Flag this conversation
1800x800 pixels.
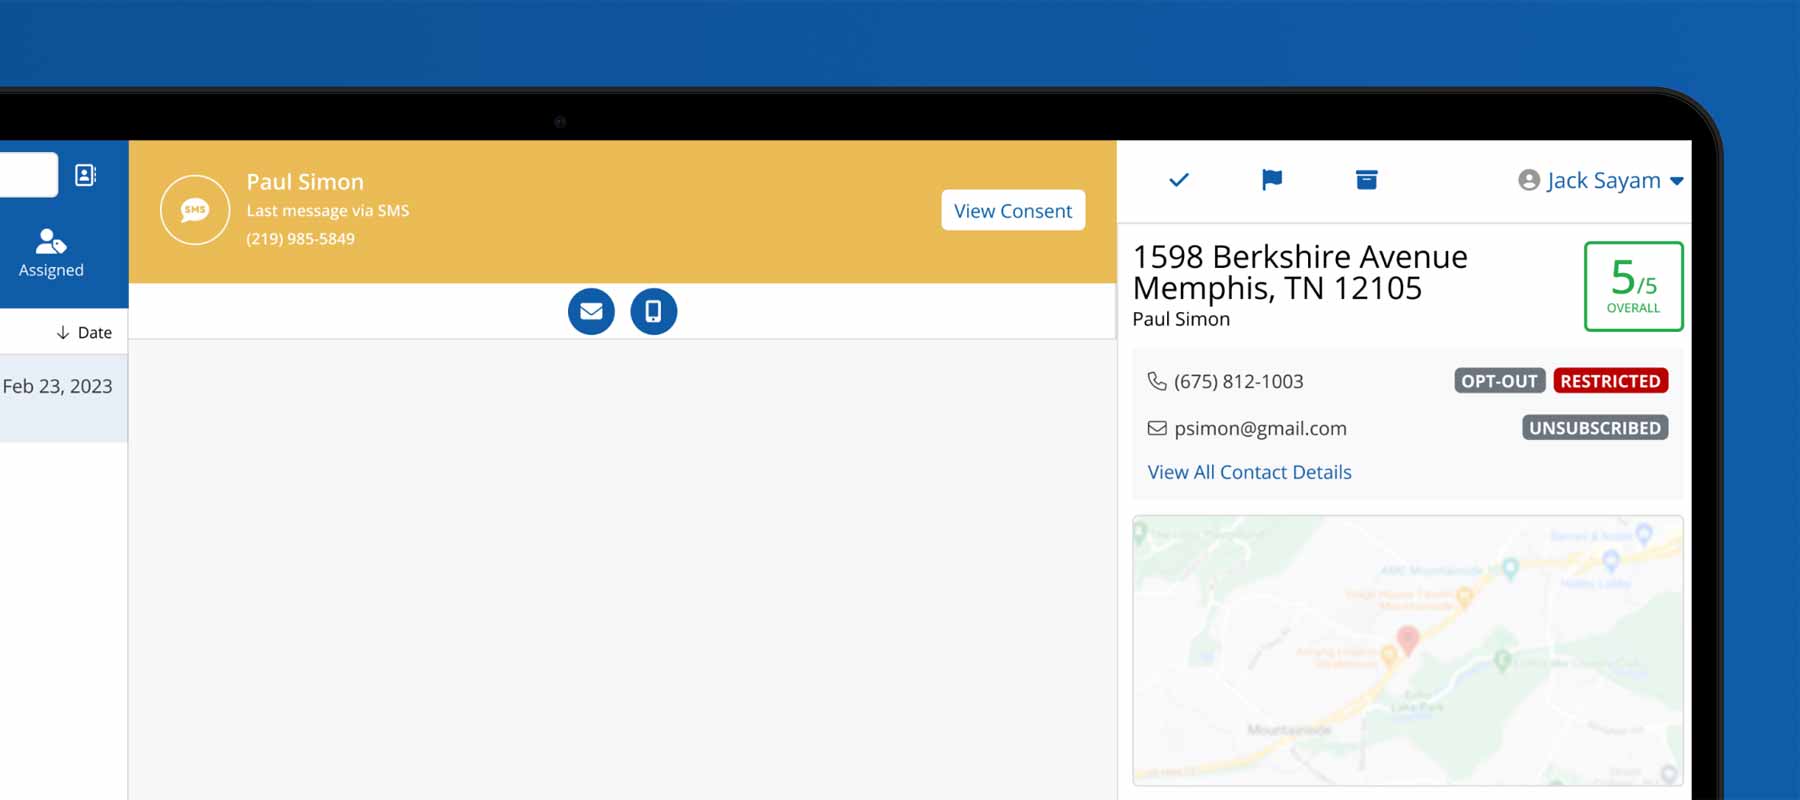click(1272, 180)
